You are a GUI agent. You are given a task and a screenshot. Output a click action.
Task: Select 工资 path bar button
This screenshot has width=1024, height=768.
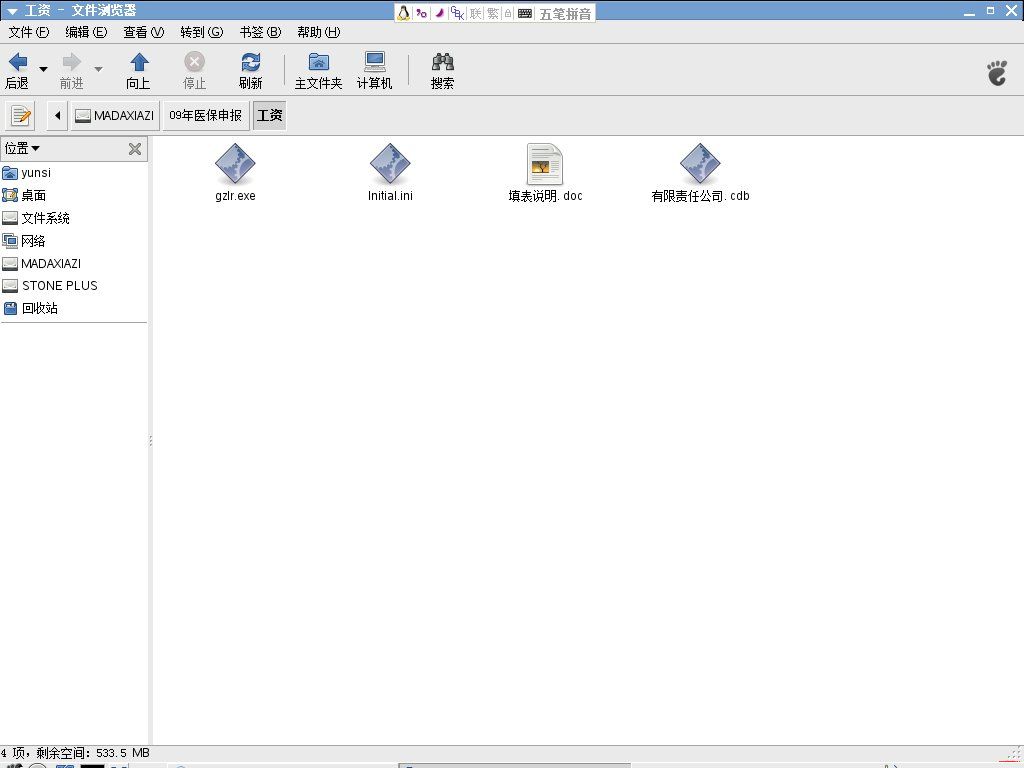pos(270,116)
